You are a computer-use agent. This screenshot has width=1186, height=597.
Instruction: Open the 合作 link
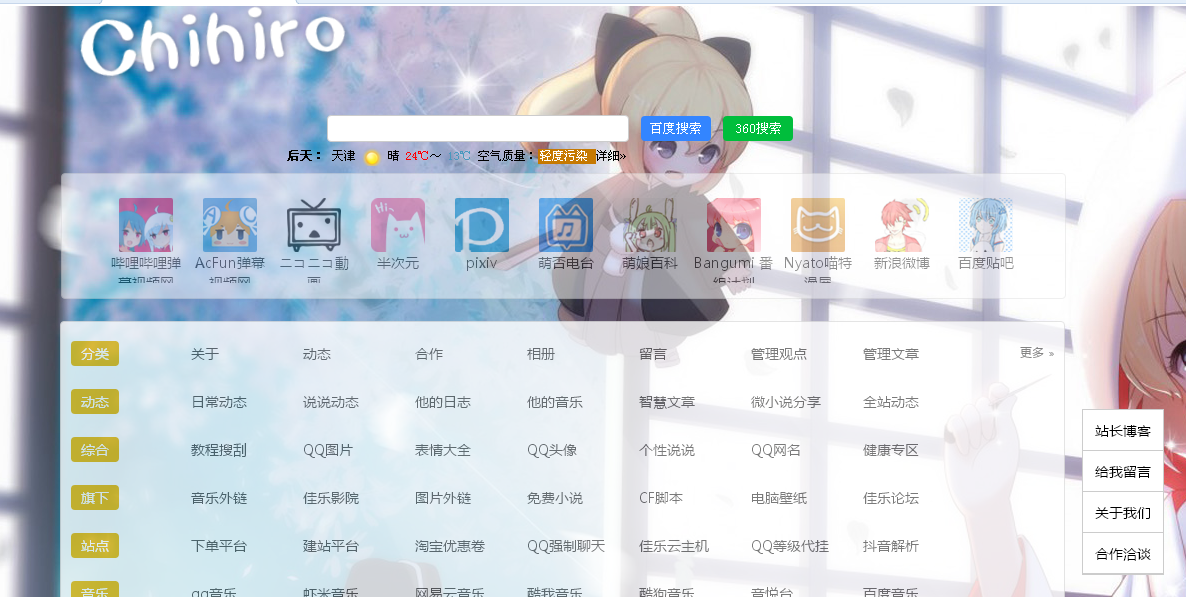point(429,353)
